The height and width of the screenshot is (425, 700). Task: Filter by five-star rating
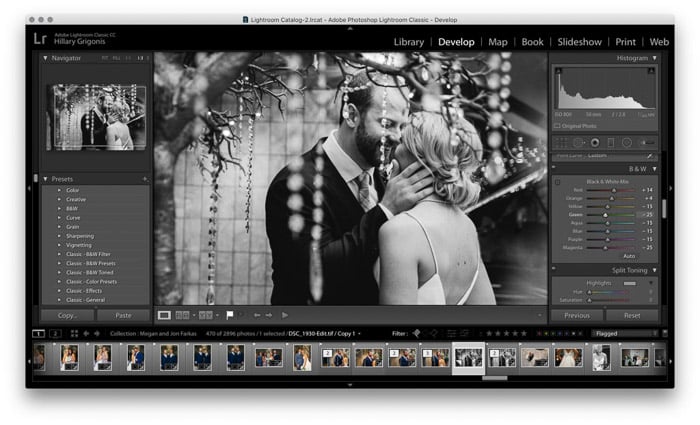coord(524,333)
